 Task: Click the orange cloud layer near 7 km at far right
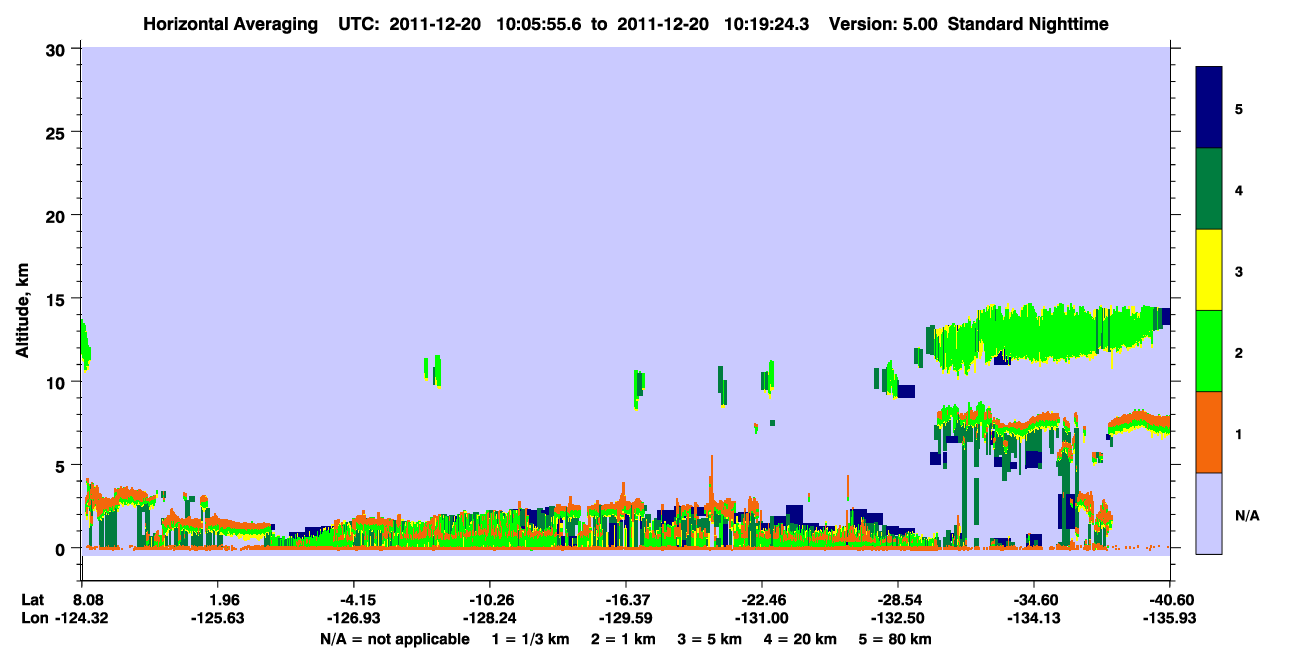tap(1140, 420)
